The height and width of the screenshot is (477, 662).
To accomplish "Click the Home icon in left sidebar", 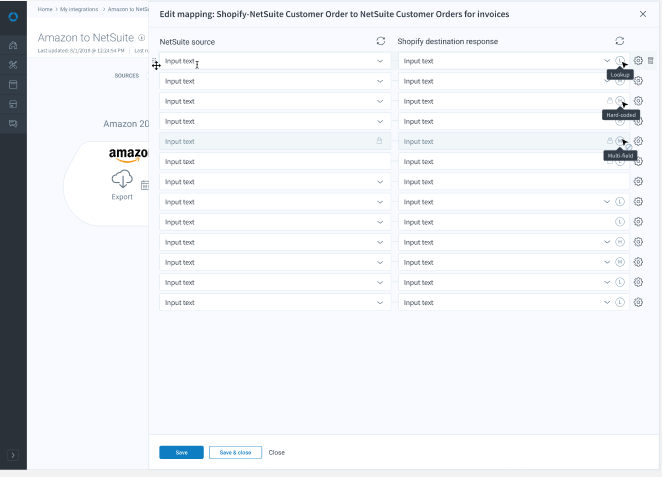I will pyautogui.click(x=13, y=46).
